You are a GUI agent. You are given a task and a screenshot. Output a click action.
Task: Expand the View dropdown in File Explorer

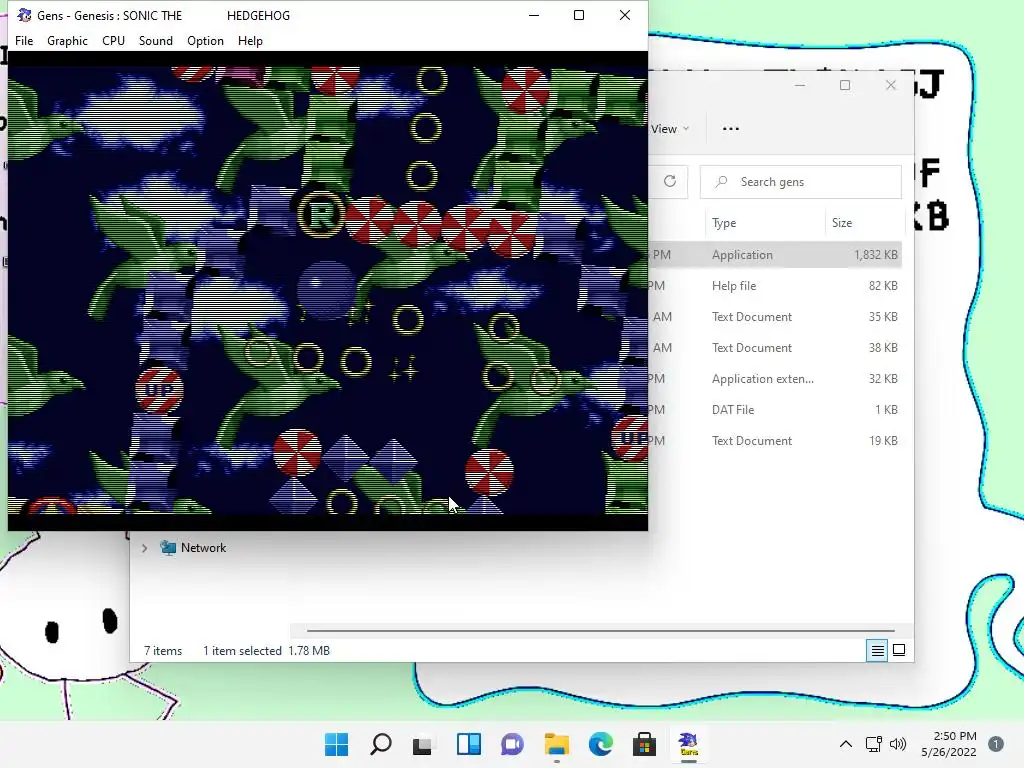(670, 129)
